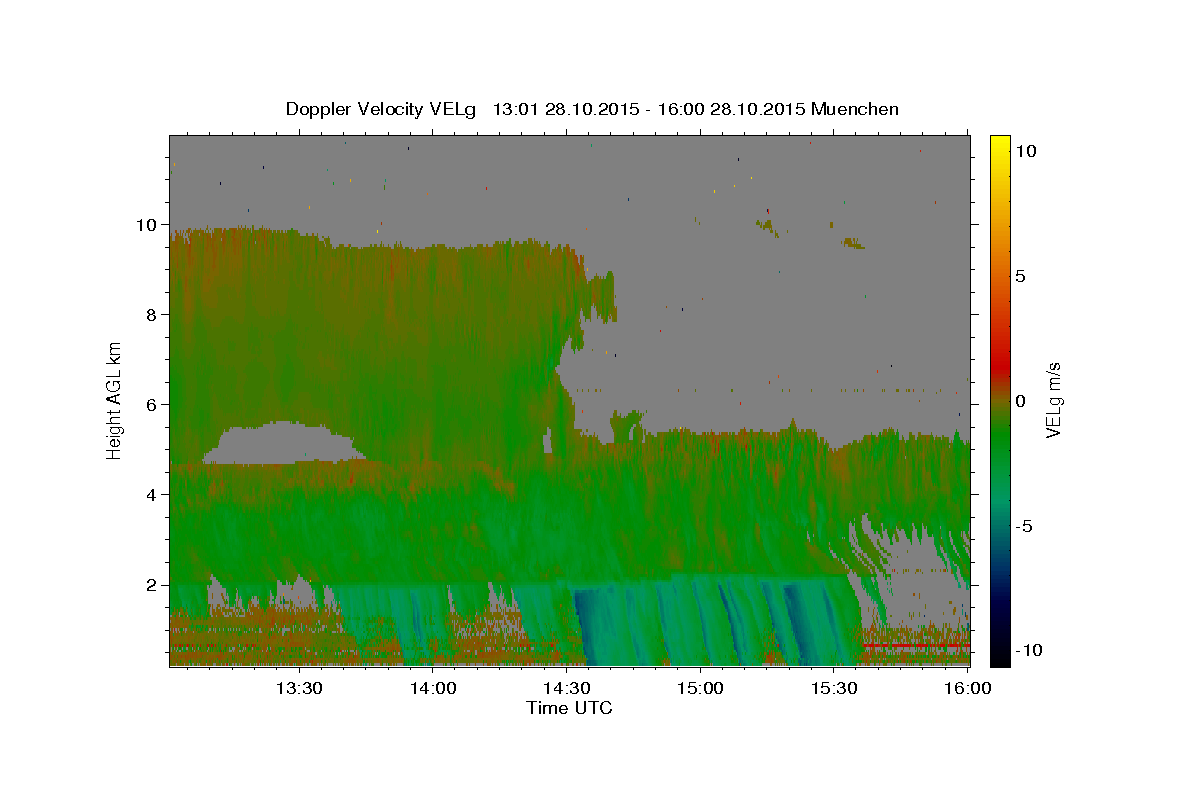This screenshot has width=1200, height=800.
Task: Click the 'Time UTC' axis label
Action: click(x=569, y=708)
